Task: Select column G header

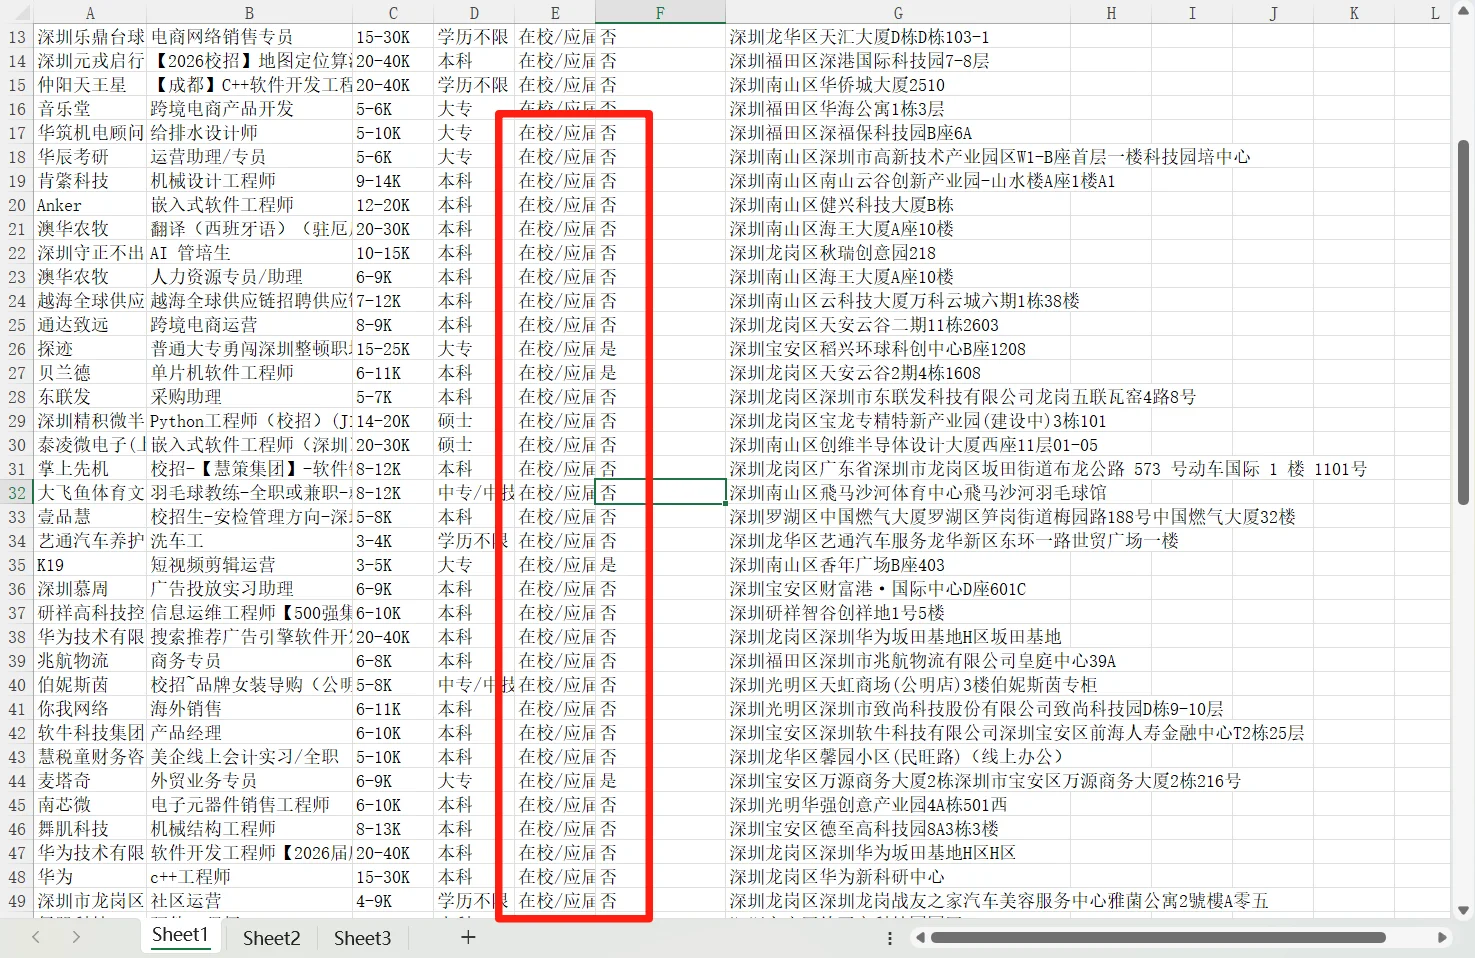Action: coord(898,13)
